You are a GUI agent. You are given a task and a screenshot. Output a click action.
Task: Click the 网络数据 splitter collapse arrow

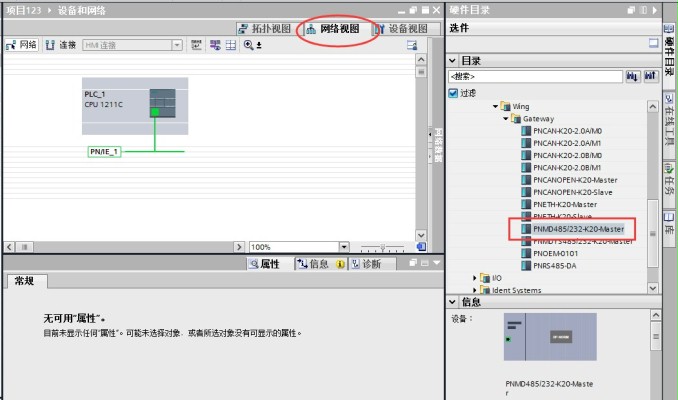[430, 134]
